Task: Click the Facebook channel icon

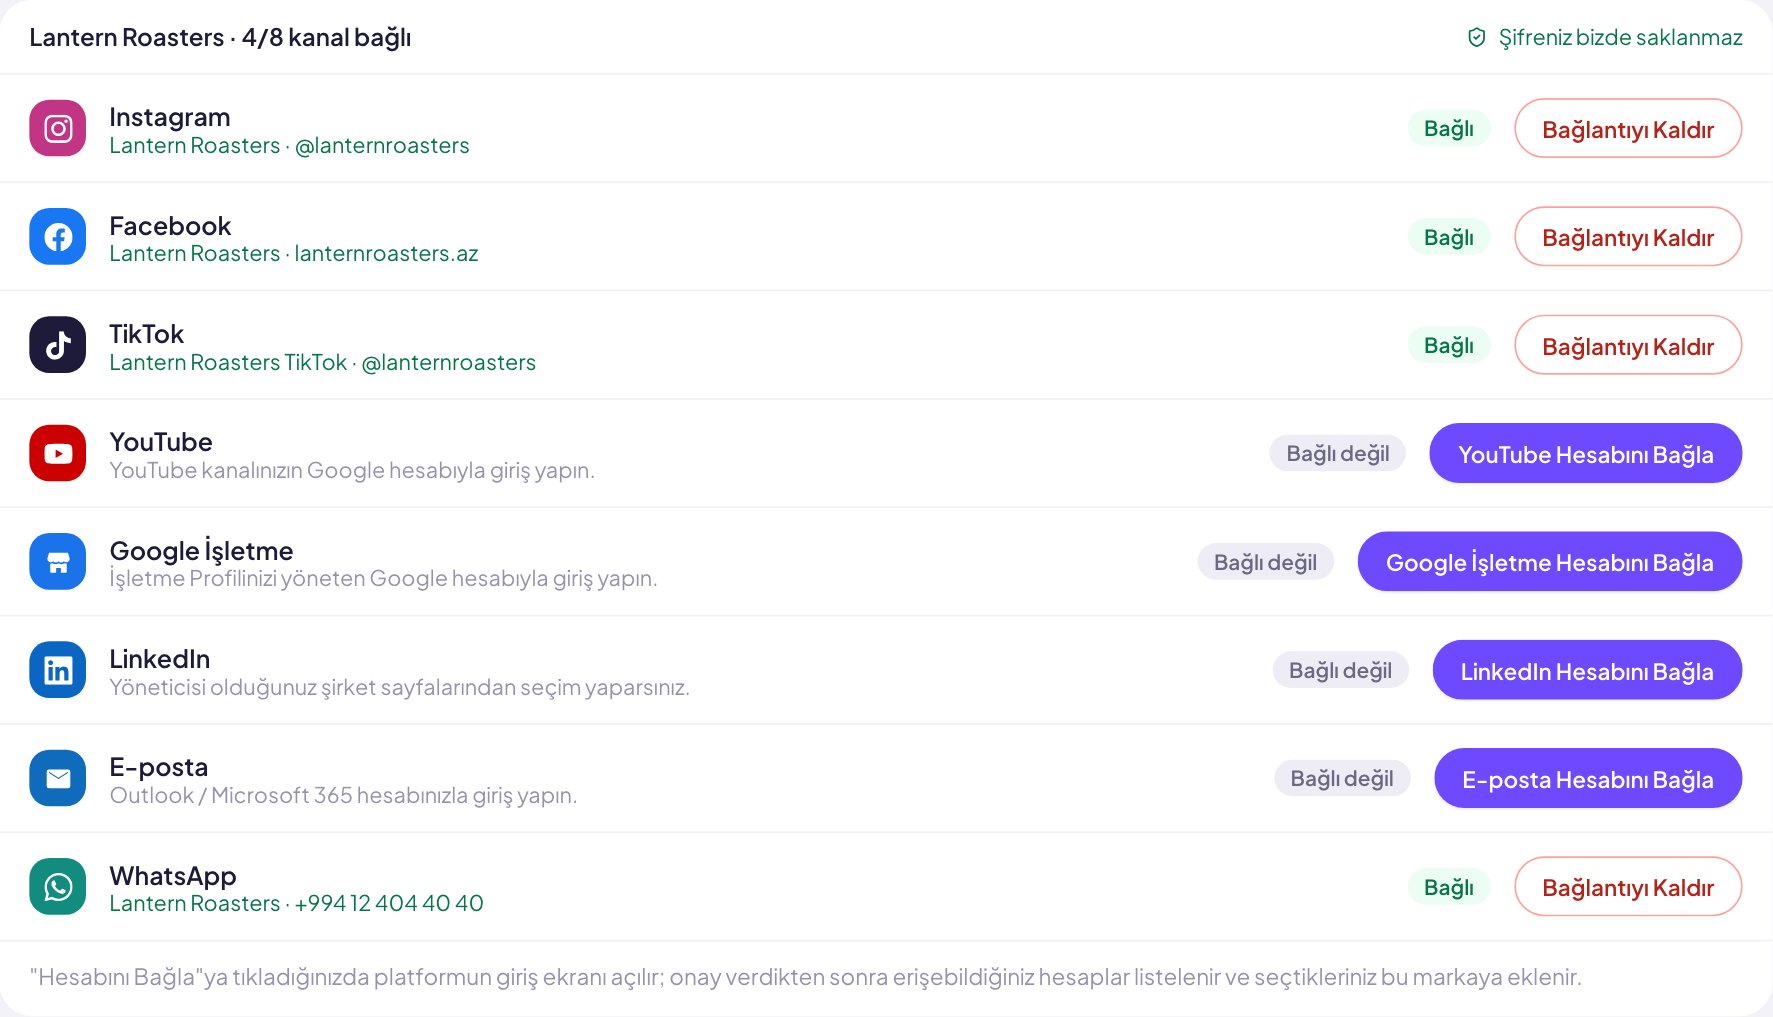Action: 58,237
